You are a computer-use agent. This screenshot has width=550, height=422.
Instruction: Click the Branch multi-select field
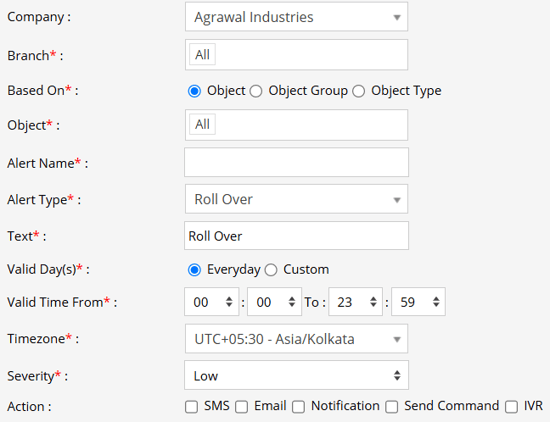296,55
